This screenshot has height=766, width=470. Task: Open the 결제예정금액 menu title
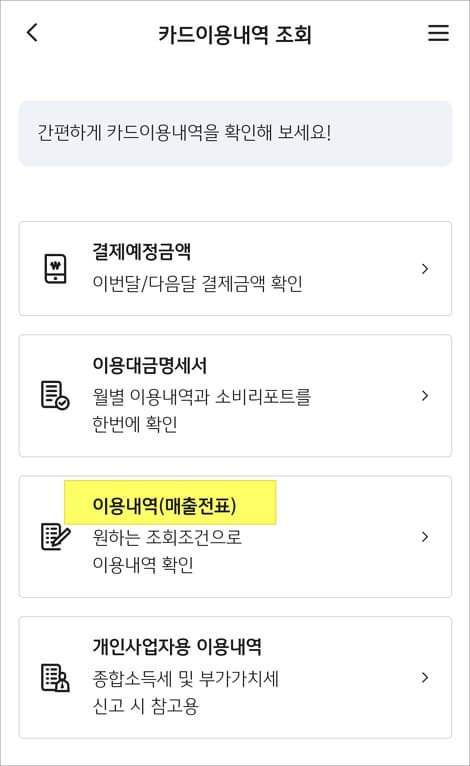point(142,252)
